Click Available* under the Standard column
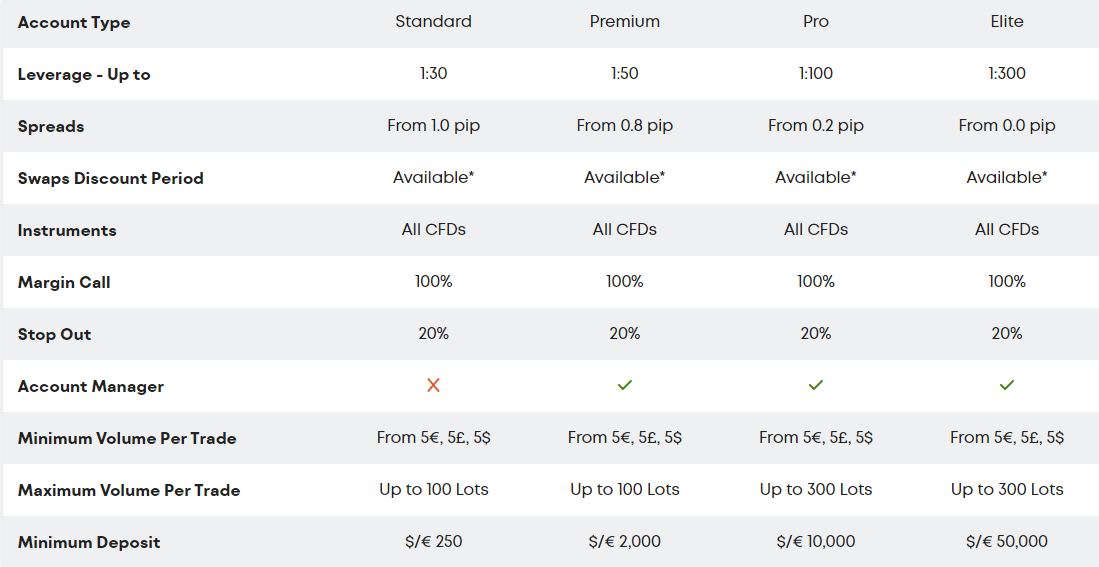Image resolution: width=1099 pixels, height=567 pixels. point(433,177)
